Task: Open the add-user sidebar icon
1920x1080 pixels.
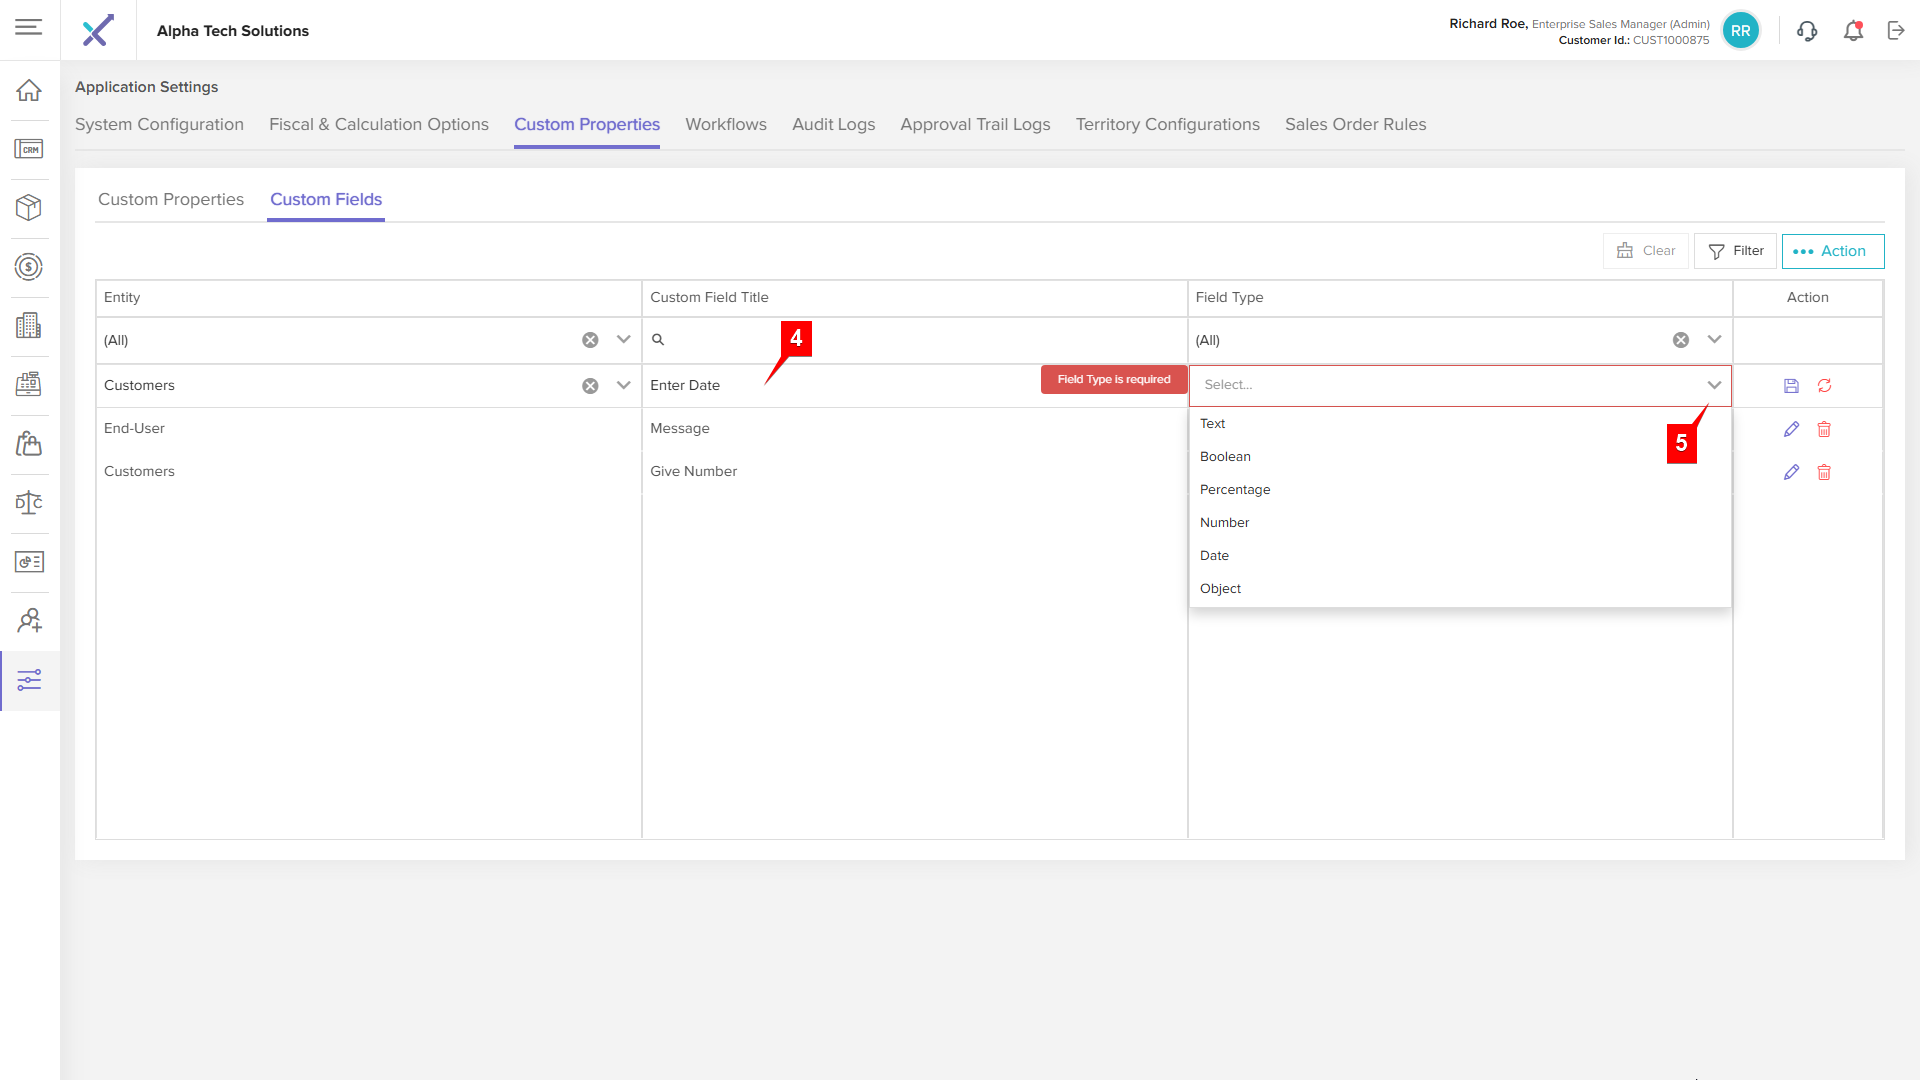Action: pyautogui.click(x=29, y=621)
